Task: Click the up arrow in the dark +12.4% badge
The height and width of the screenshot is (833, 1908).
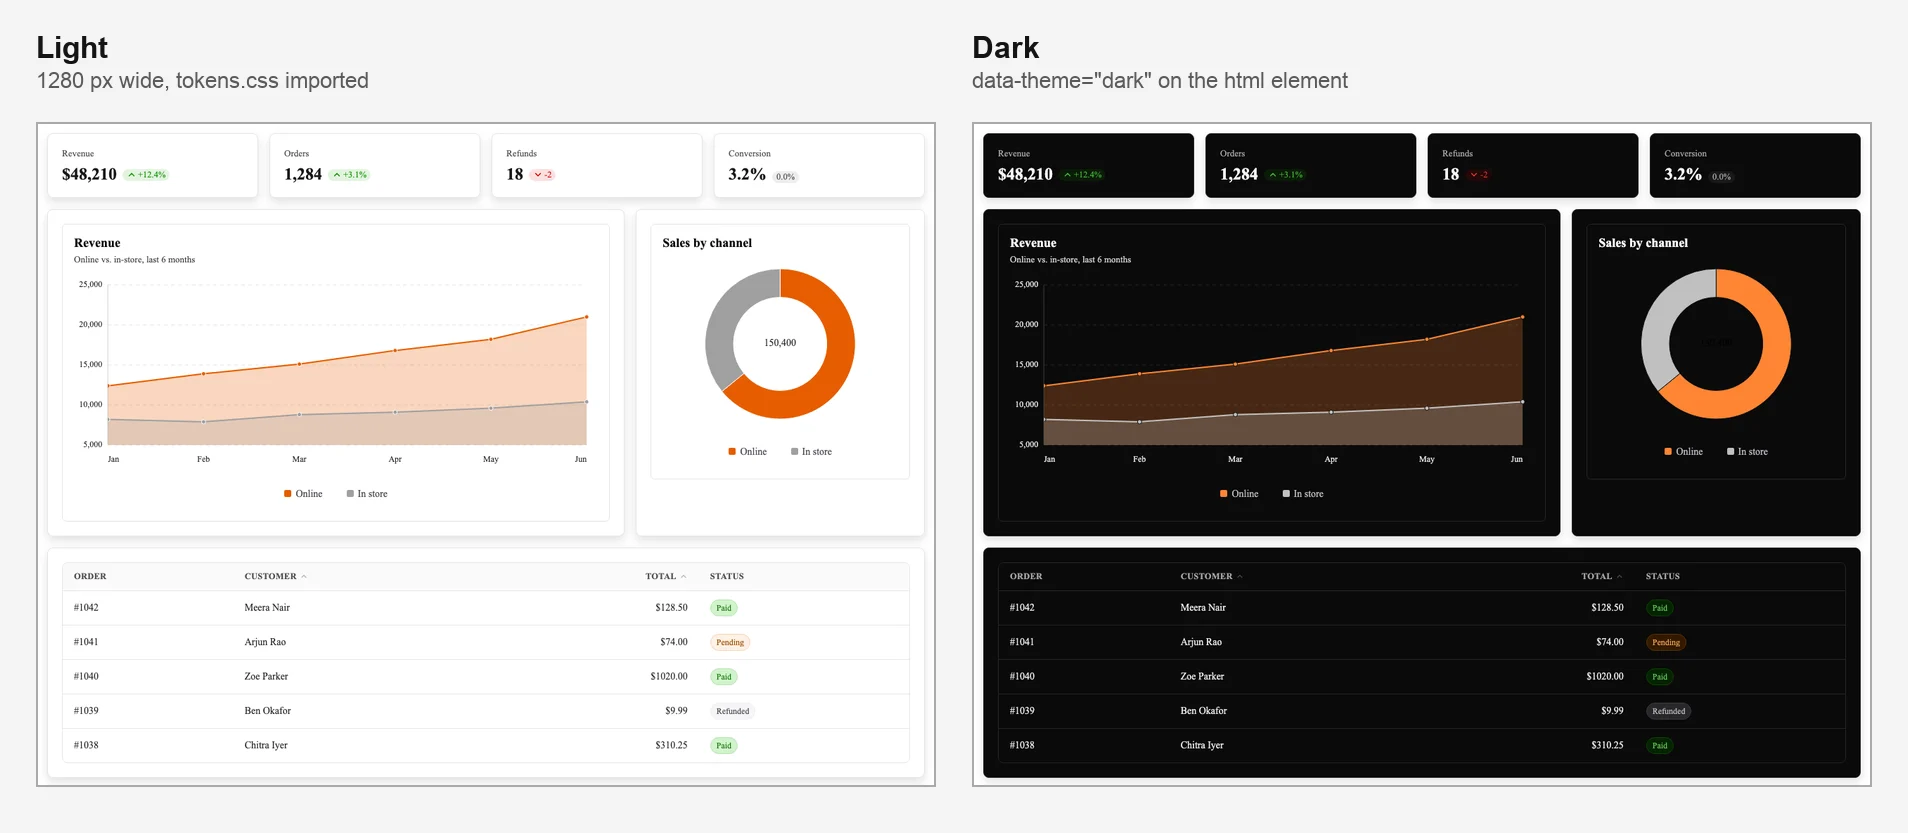Action: [1067, 175]
